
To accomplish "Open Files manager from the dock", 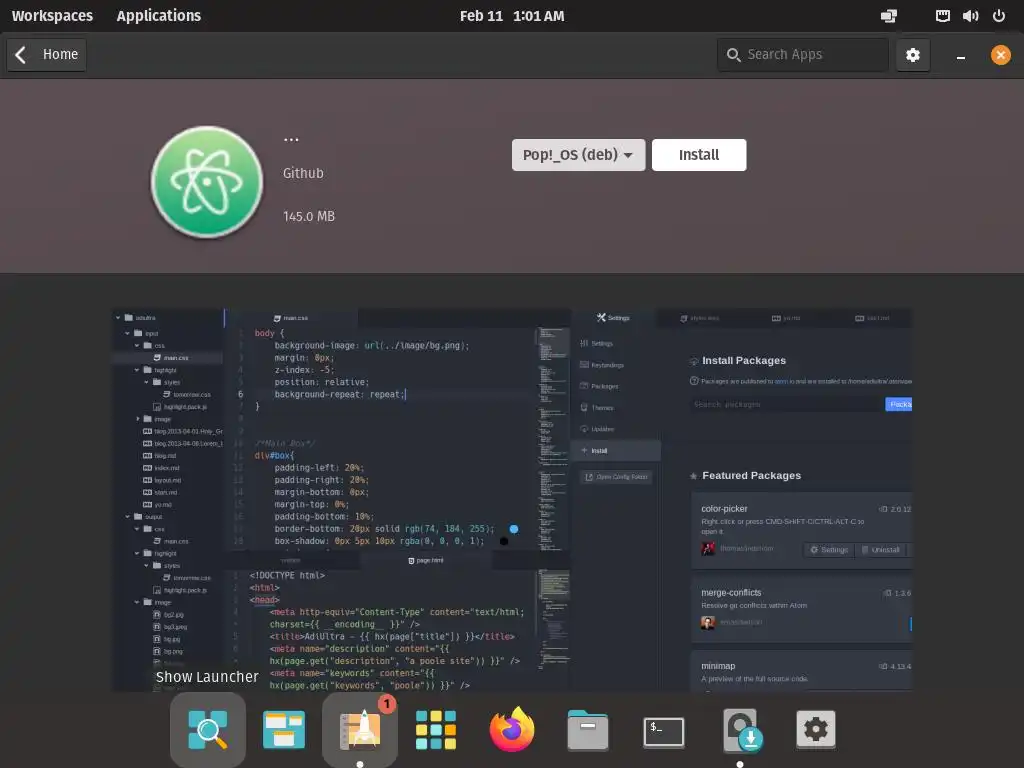I will pyautogui.click(x=588, y=729).
